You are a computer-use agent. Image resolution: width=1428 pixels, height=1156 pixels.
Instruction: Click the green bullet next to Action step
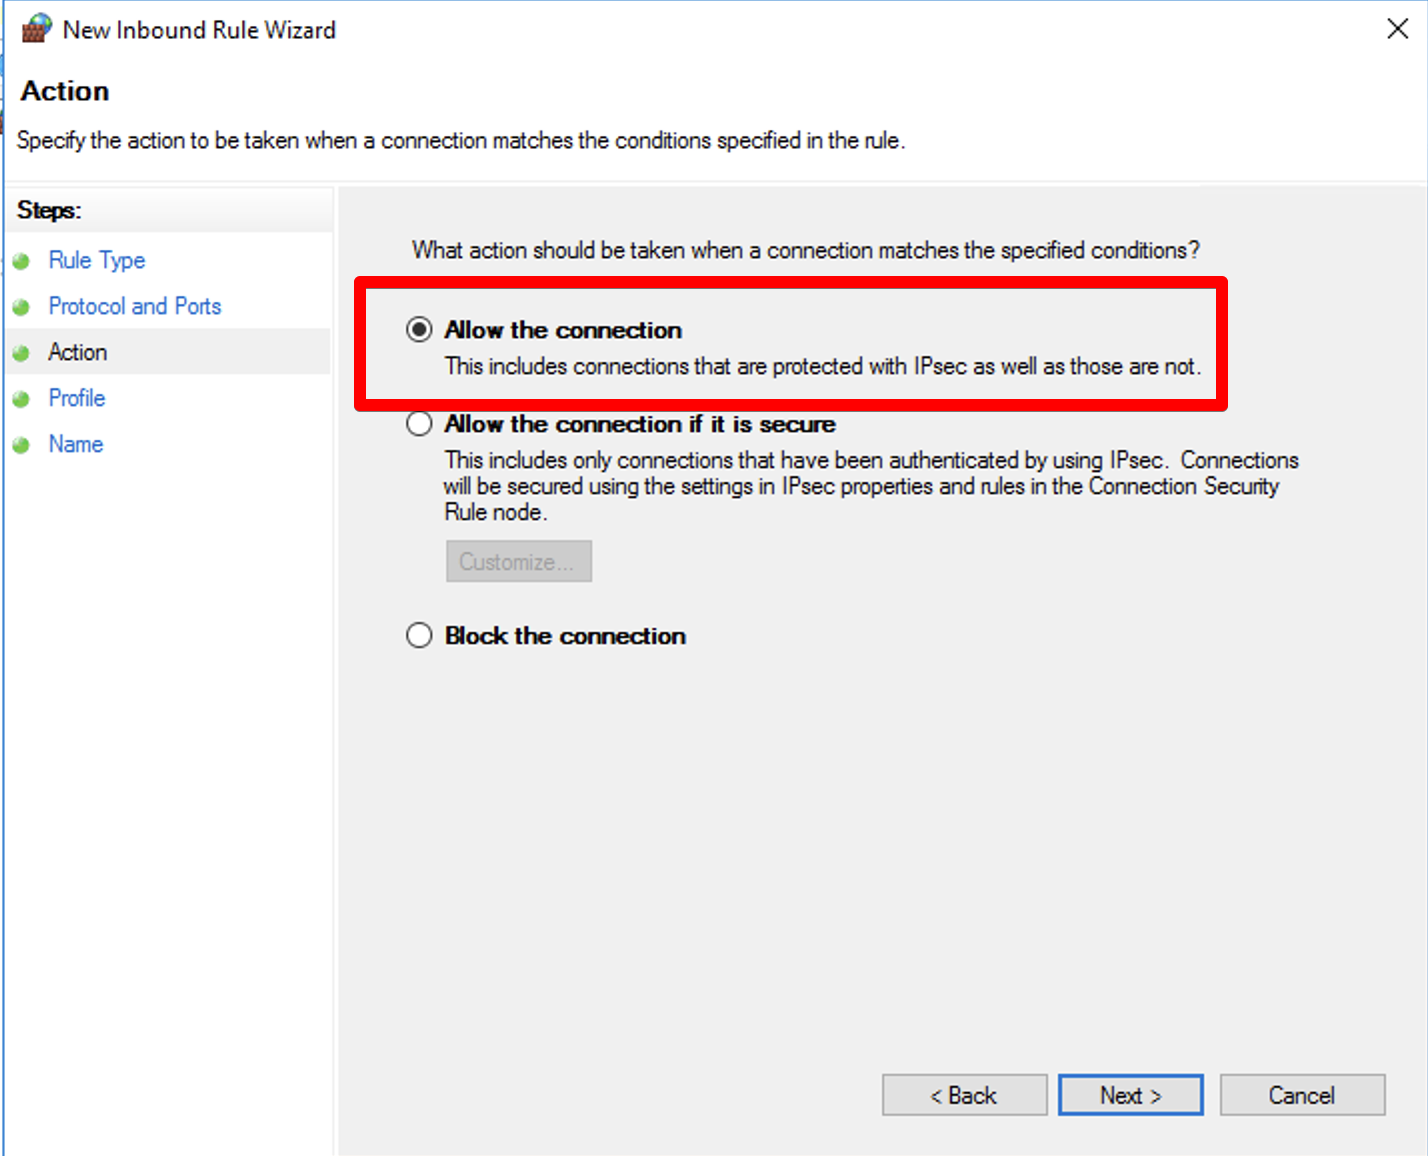pos(22,354)
